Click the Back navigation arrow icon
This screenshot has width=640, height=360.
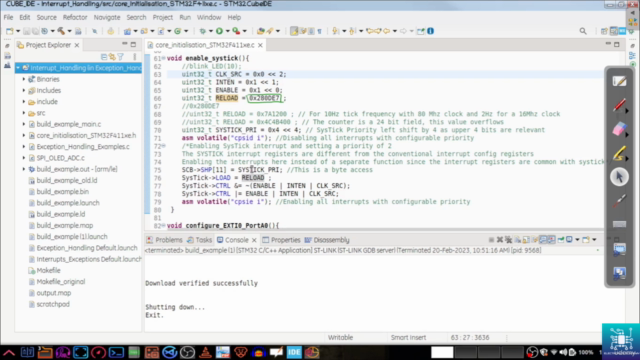386,31
